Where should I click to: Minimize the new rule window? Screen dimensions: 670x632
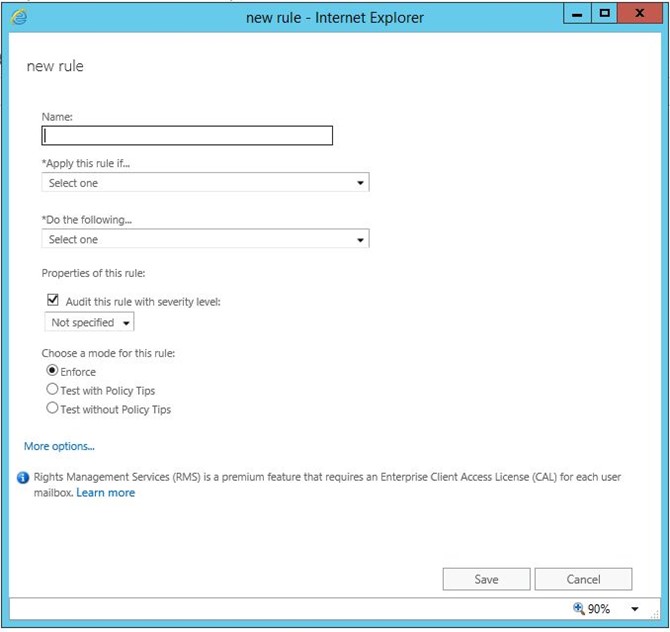tap(577, 14)
